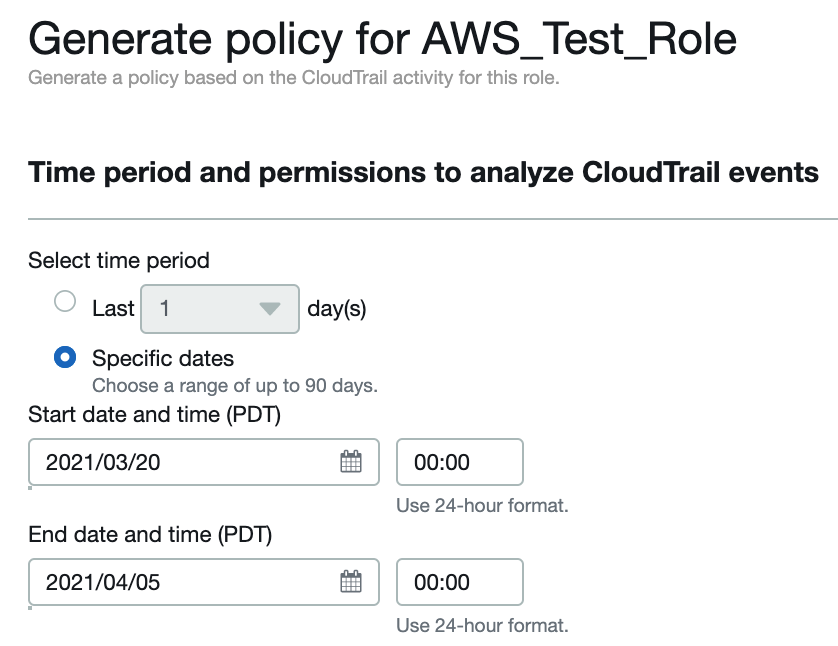
Task: Select the "Last" day(s) radio button
Action: click(65, 302)
